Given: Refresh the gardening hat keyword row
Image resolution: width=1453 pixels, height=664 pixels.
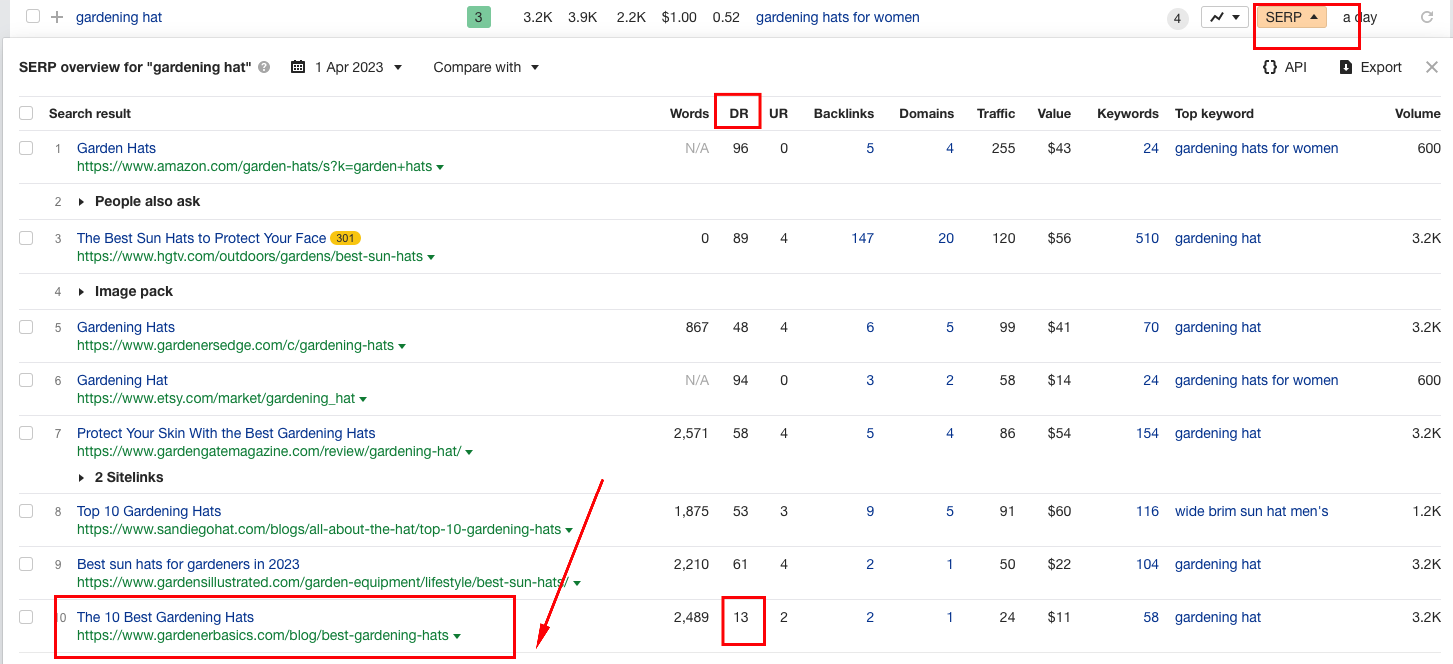Looking at the screenshot, I should point(1426,17).
